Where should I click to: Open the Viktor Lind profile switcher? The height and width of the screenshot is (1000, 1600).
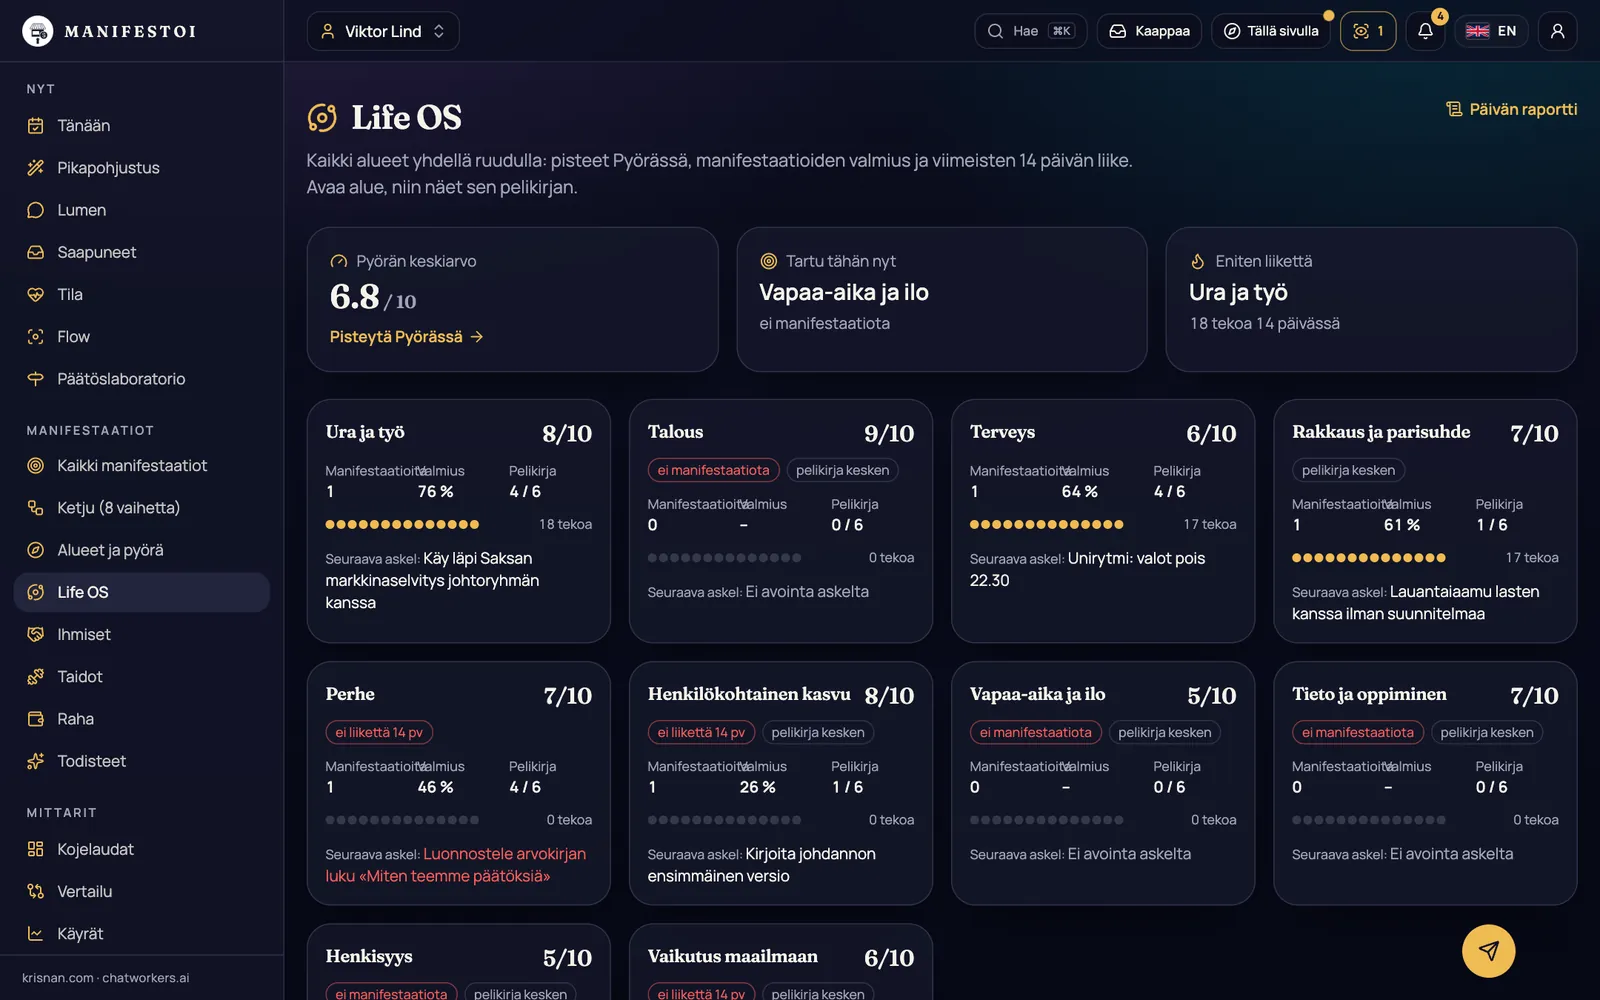coord(383,31)
